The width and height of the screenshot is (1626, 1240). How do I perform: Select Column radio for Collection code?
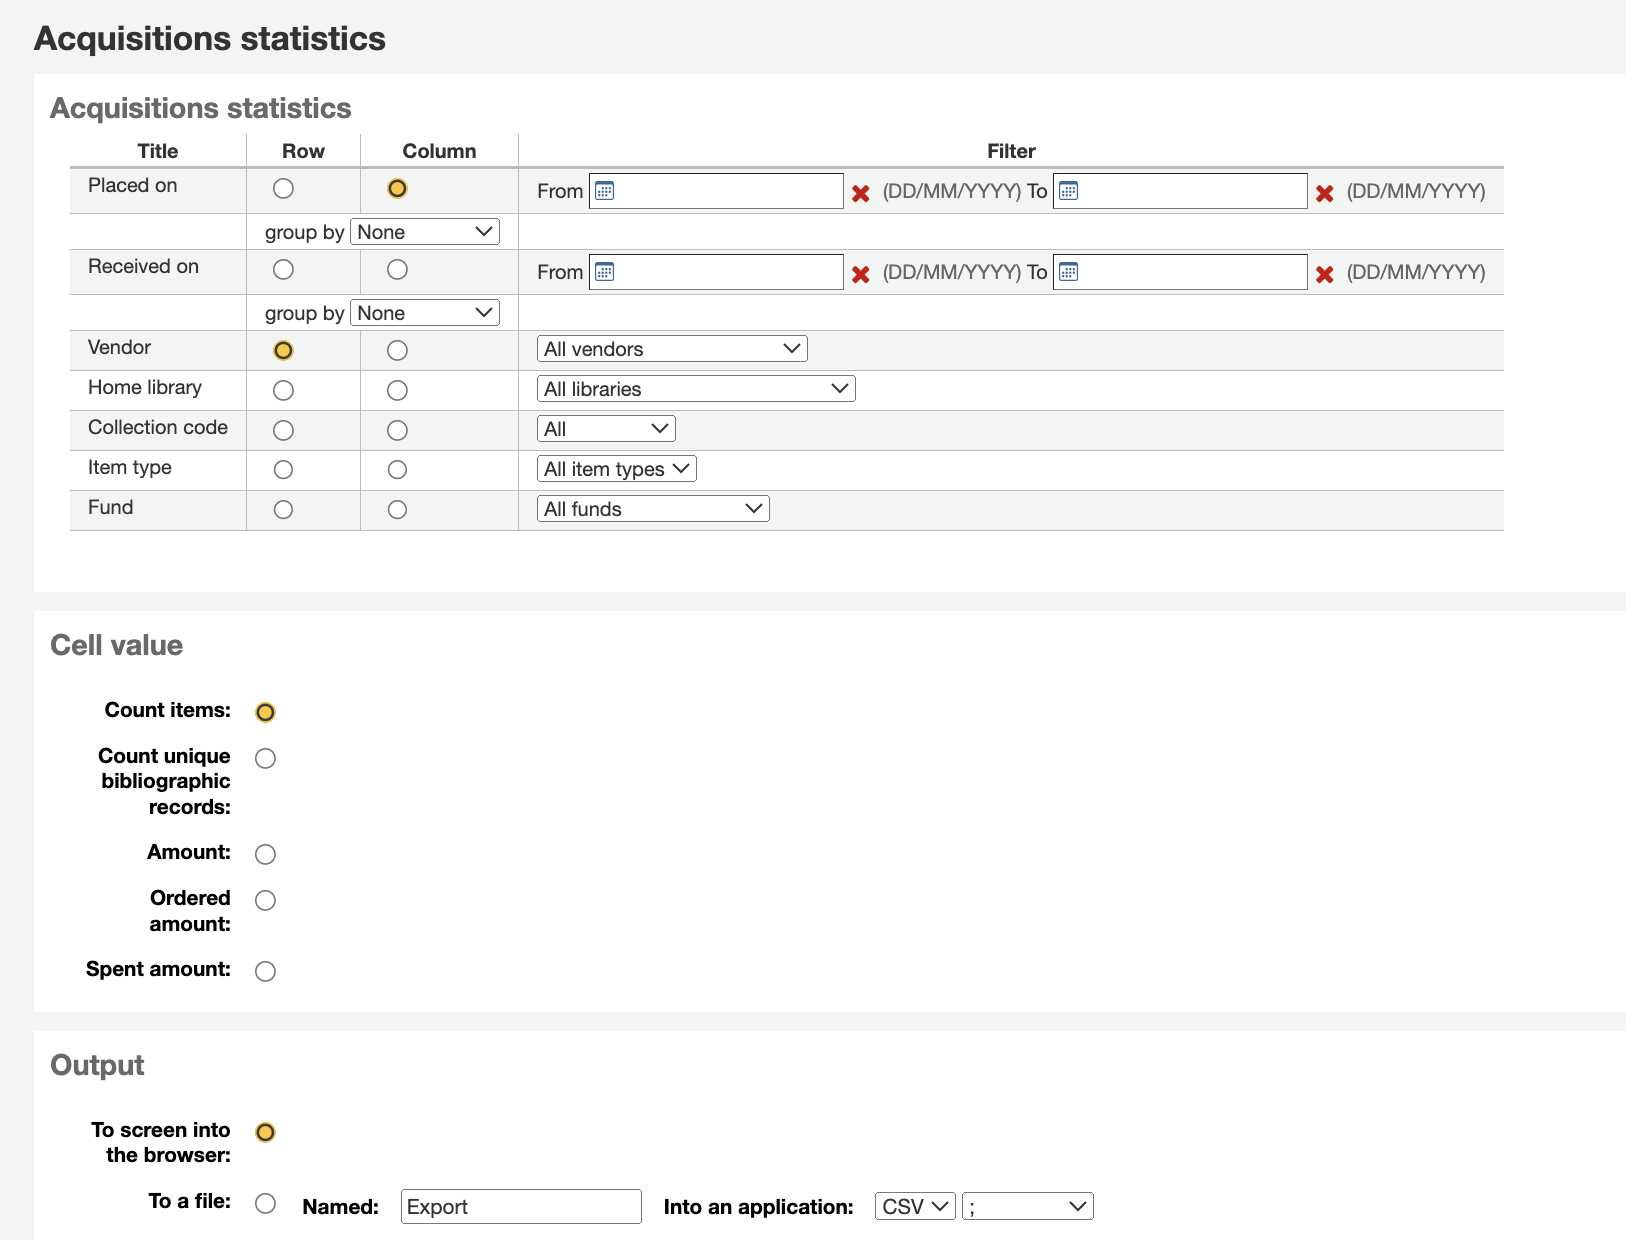397,430
